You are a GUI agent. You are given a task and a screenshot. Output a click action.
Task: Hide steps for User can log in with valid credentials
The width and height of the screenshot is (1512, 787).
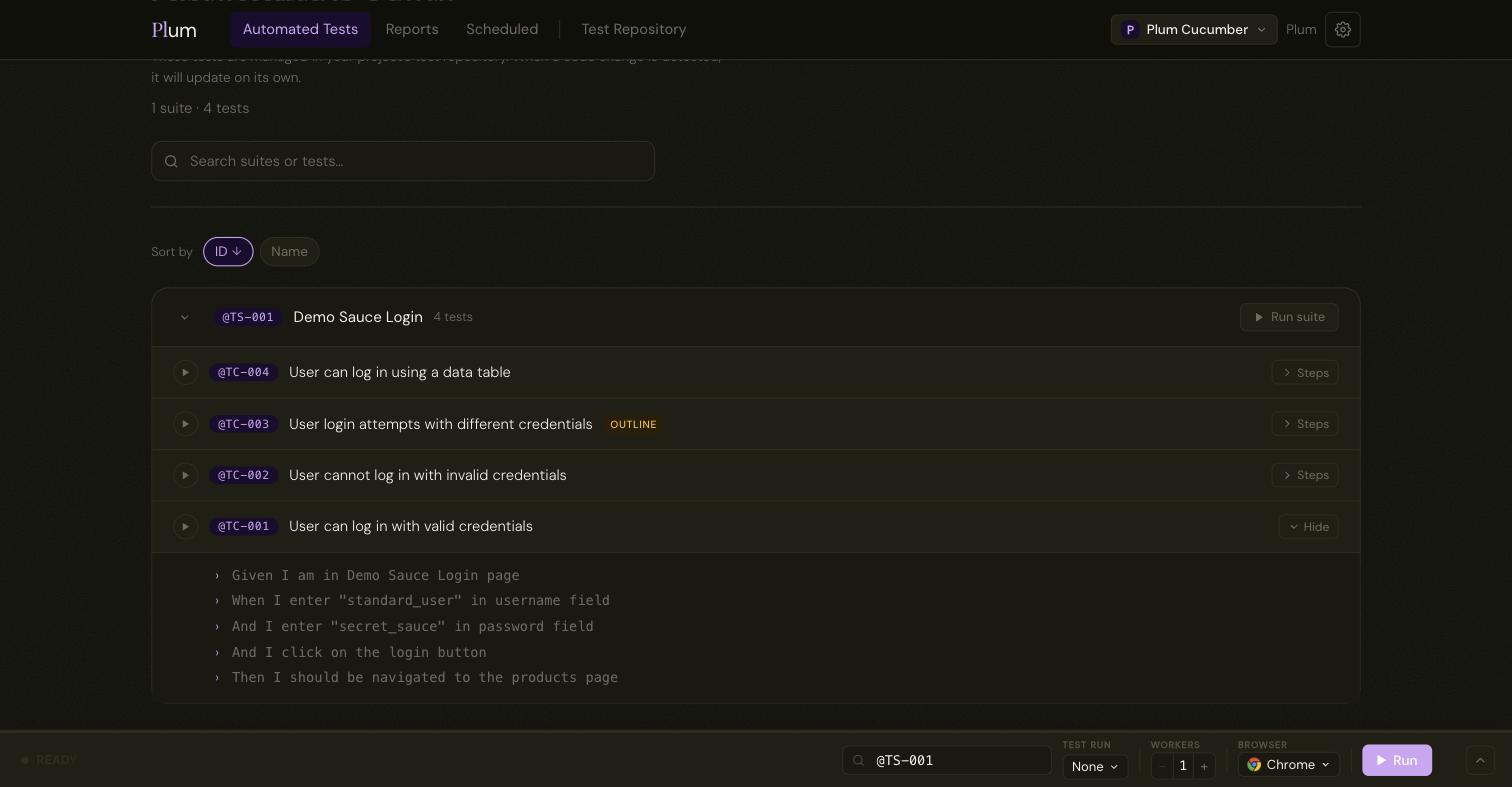pyautogui.click(x=1308, y=527)
